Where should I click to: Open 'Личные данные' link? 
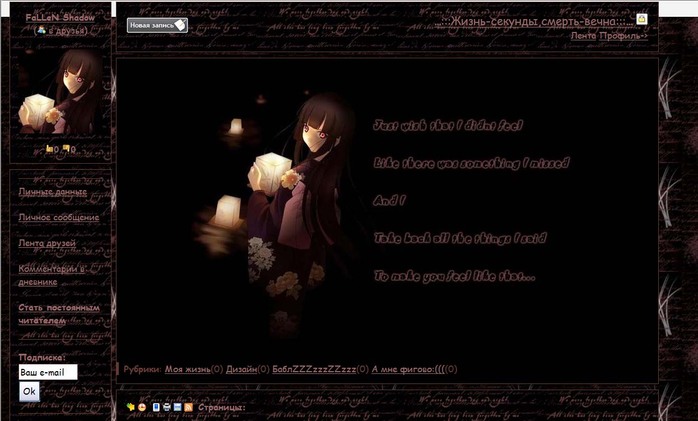[x=53, y=192]
